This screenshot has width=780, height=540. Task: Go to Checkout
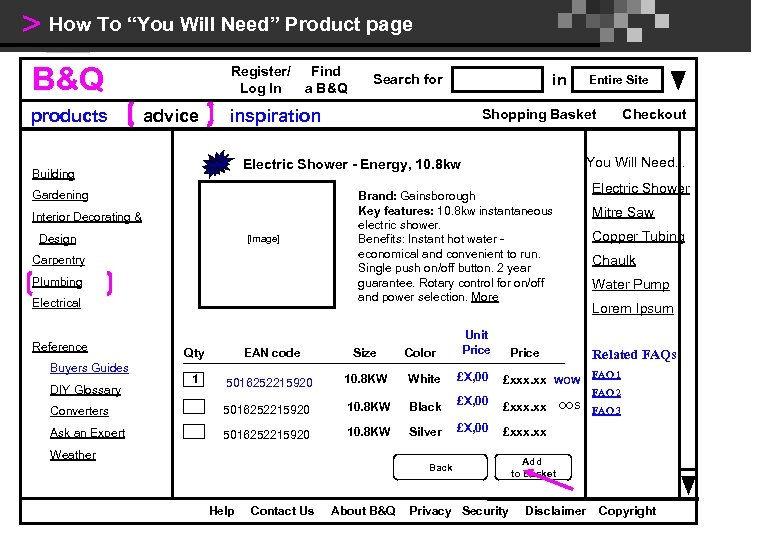(654, 114)
